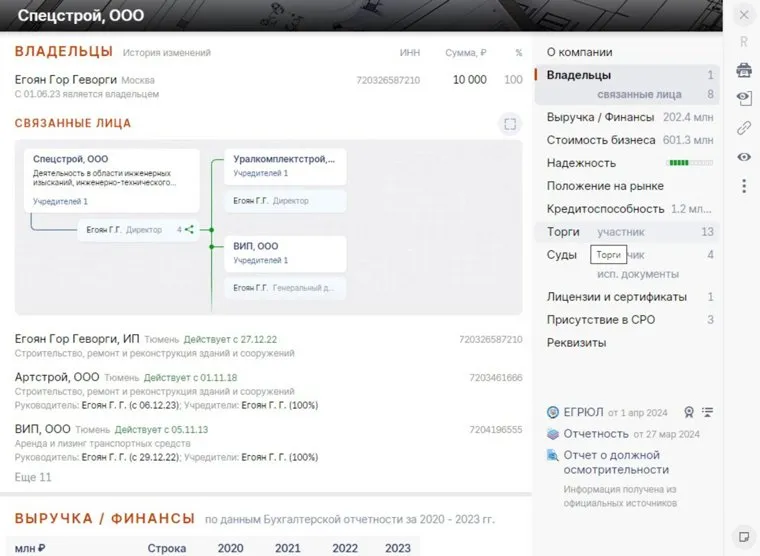Click the document-with-eye monitoring icon
Image resolution: width=760 pixels, height=556 pixels.
click(x=743, y=98)
